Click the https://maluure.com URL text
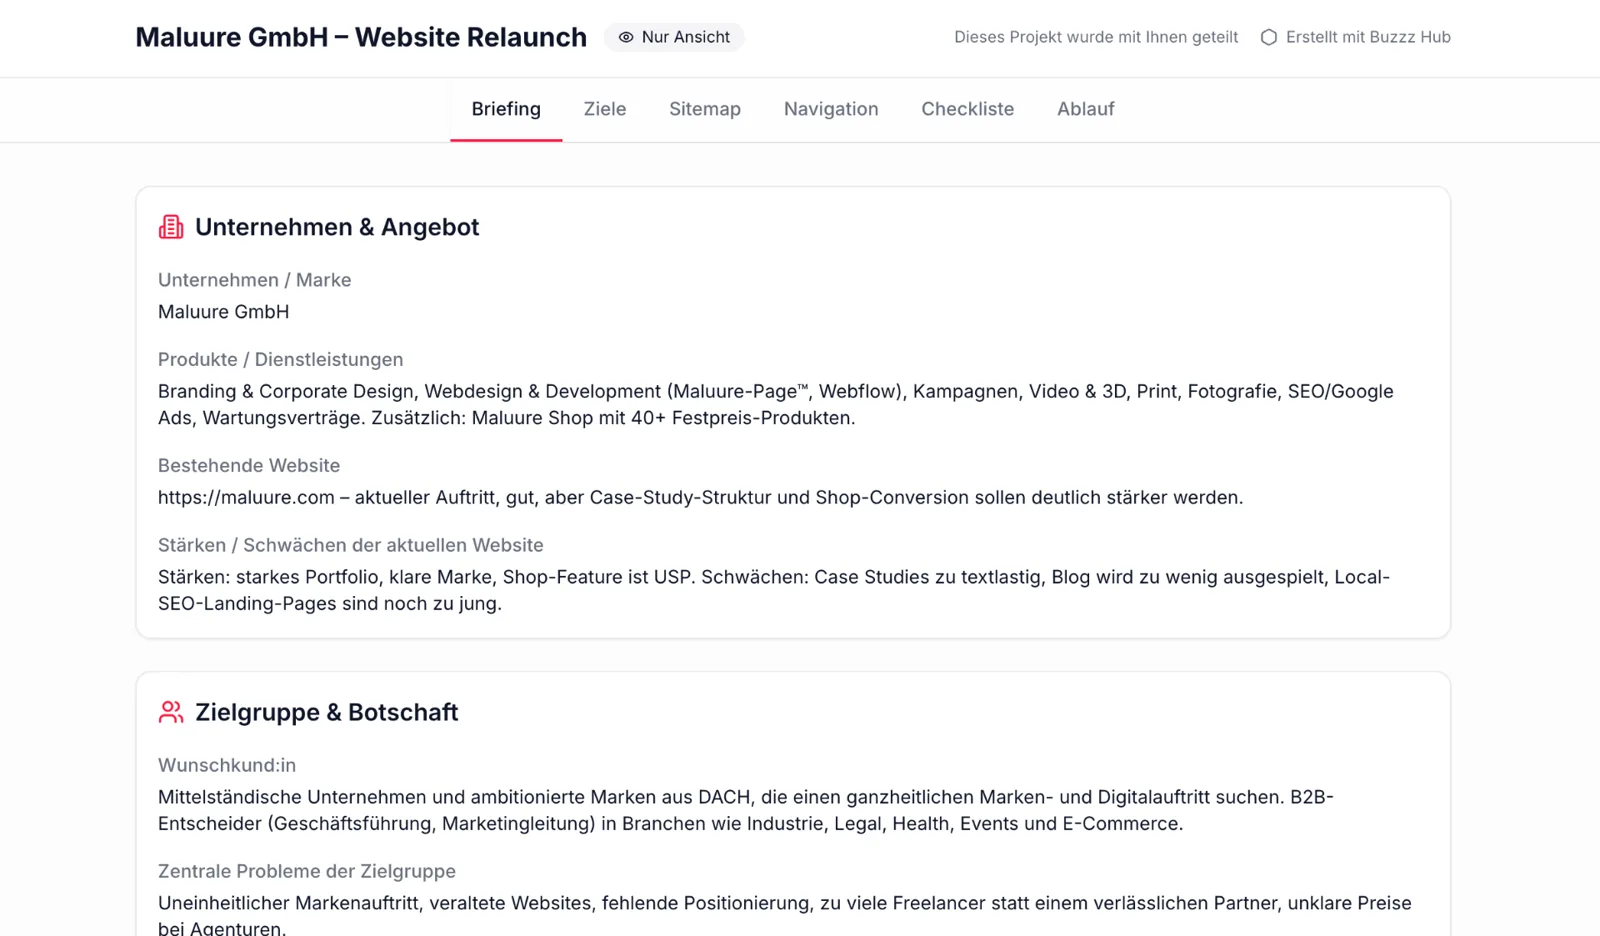1600x936 pixels. tap(246, 497)
